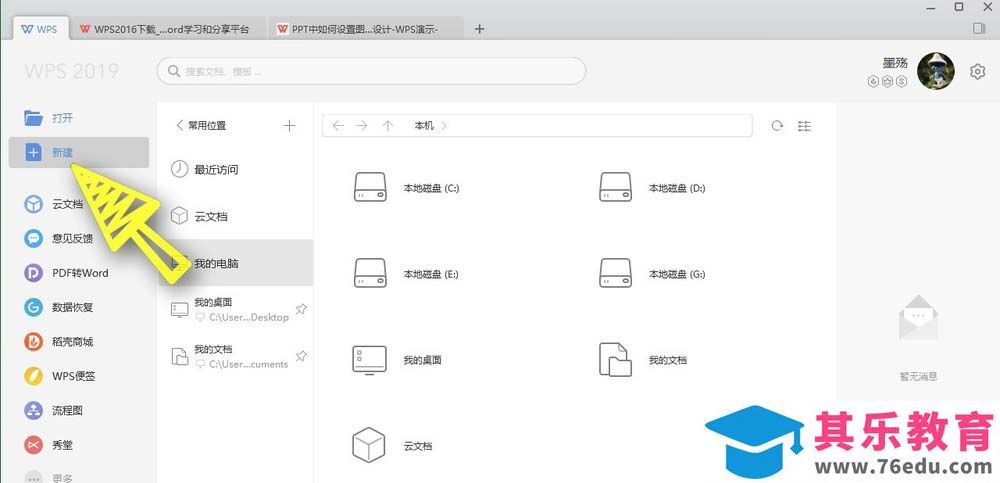Click the 暂无消息 message envelope icon

tap(918, 317)
